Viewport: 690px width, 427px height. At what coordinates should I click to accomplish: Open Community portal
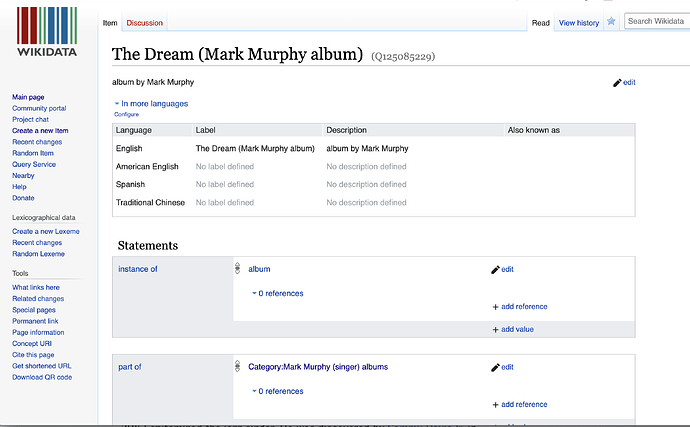(x=39, y=108)
